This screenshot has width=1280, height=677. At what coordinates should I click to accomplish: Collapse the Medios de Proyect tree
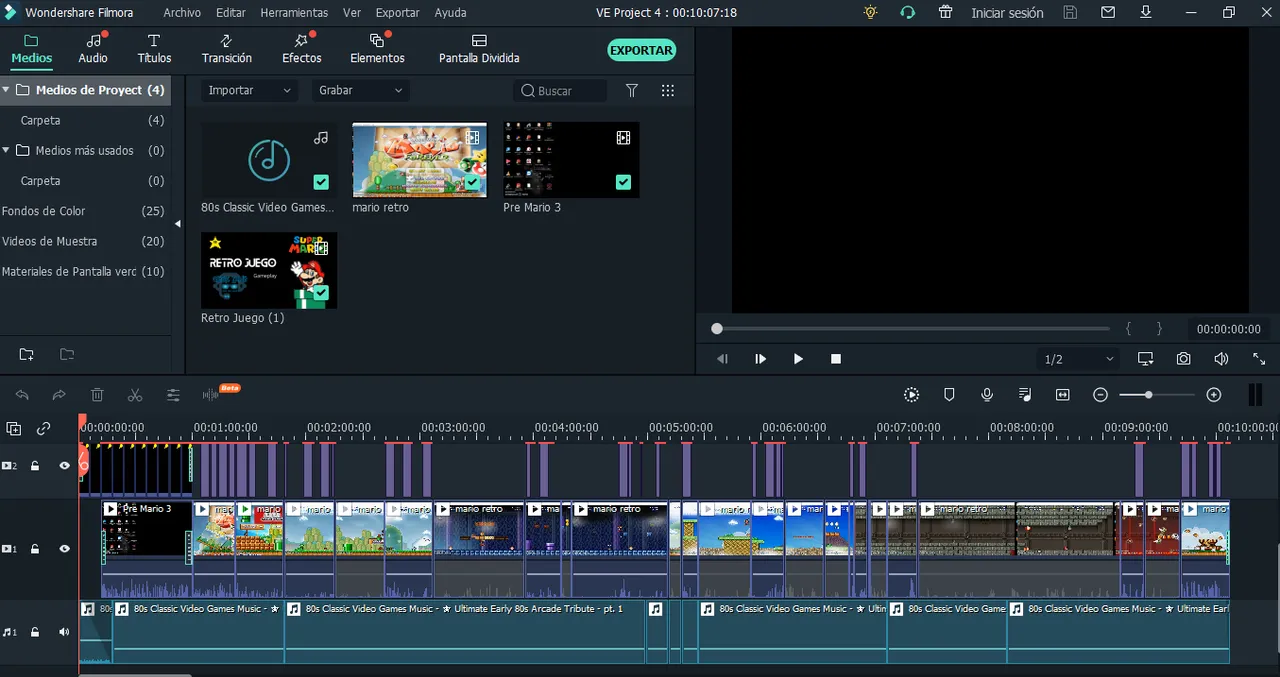[x=6, y=90]
